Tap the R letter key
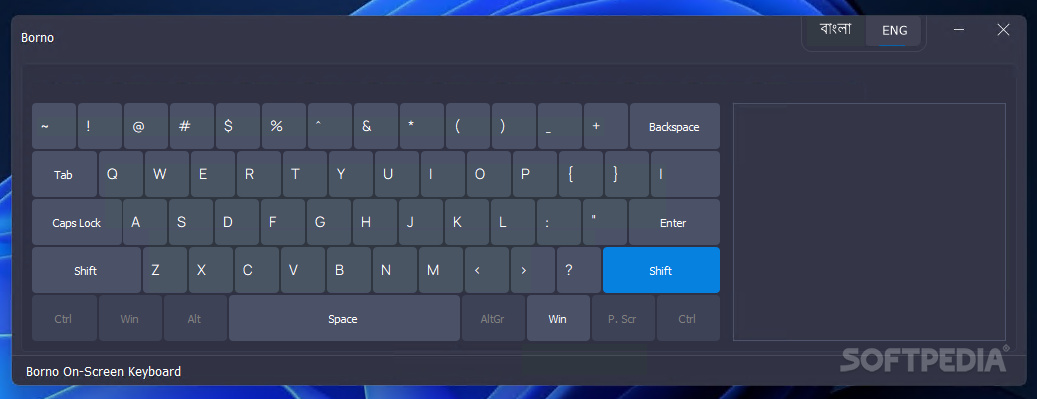The height and width of the screenshot is (399, 1037). coord(259,174)
